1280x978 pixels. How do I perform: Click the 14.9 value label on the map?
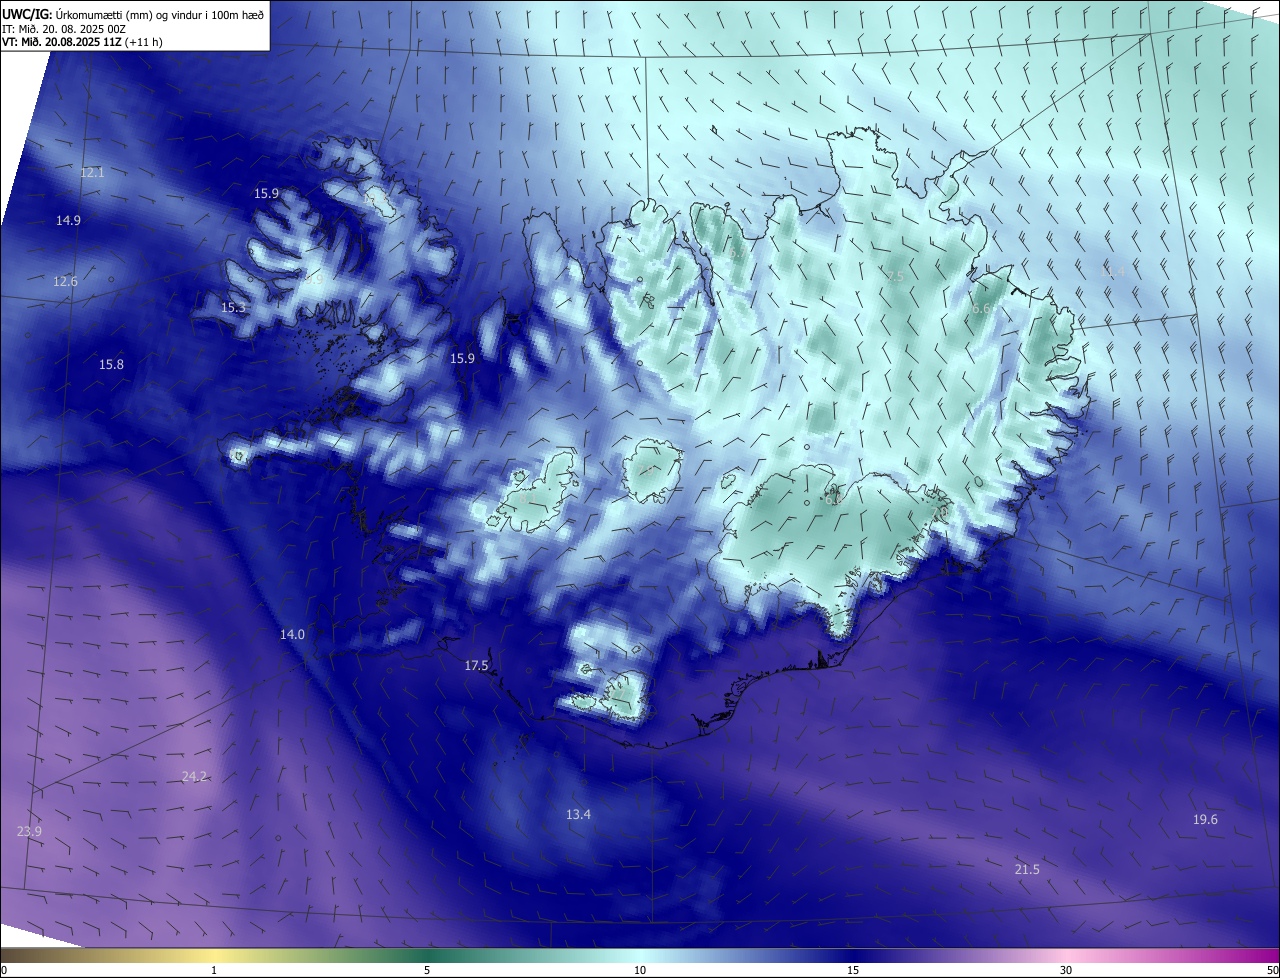69,220
